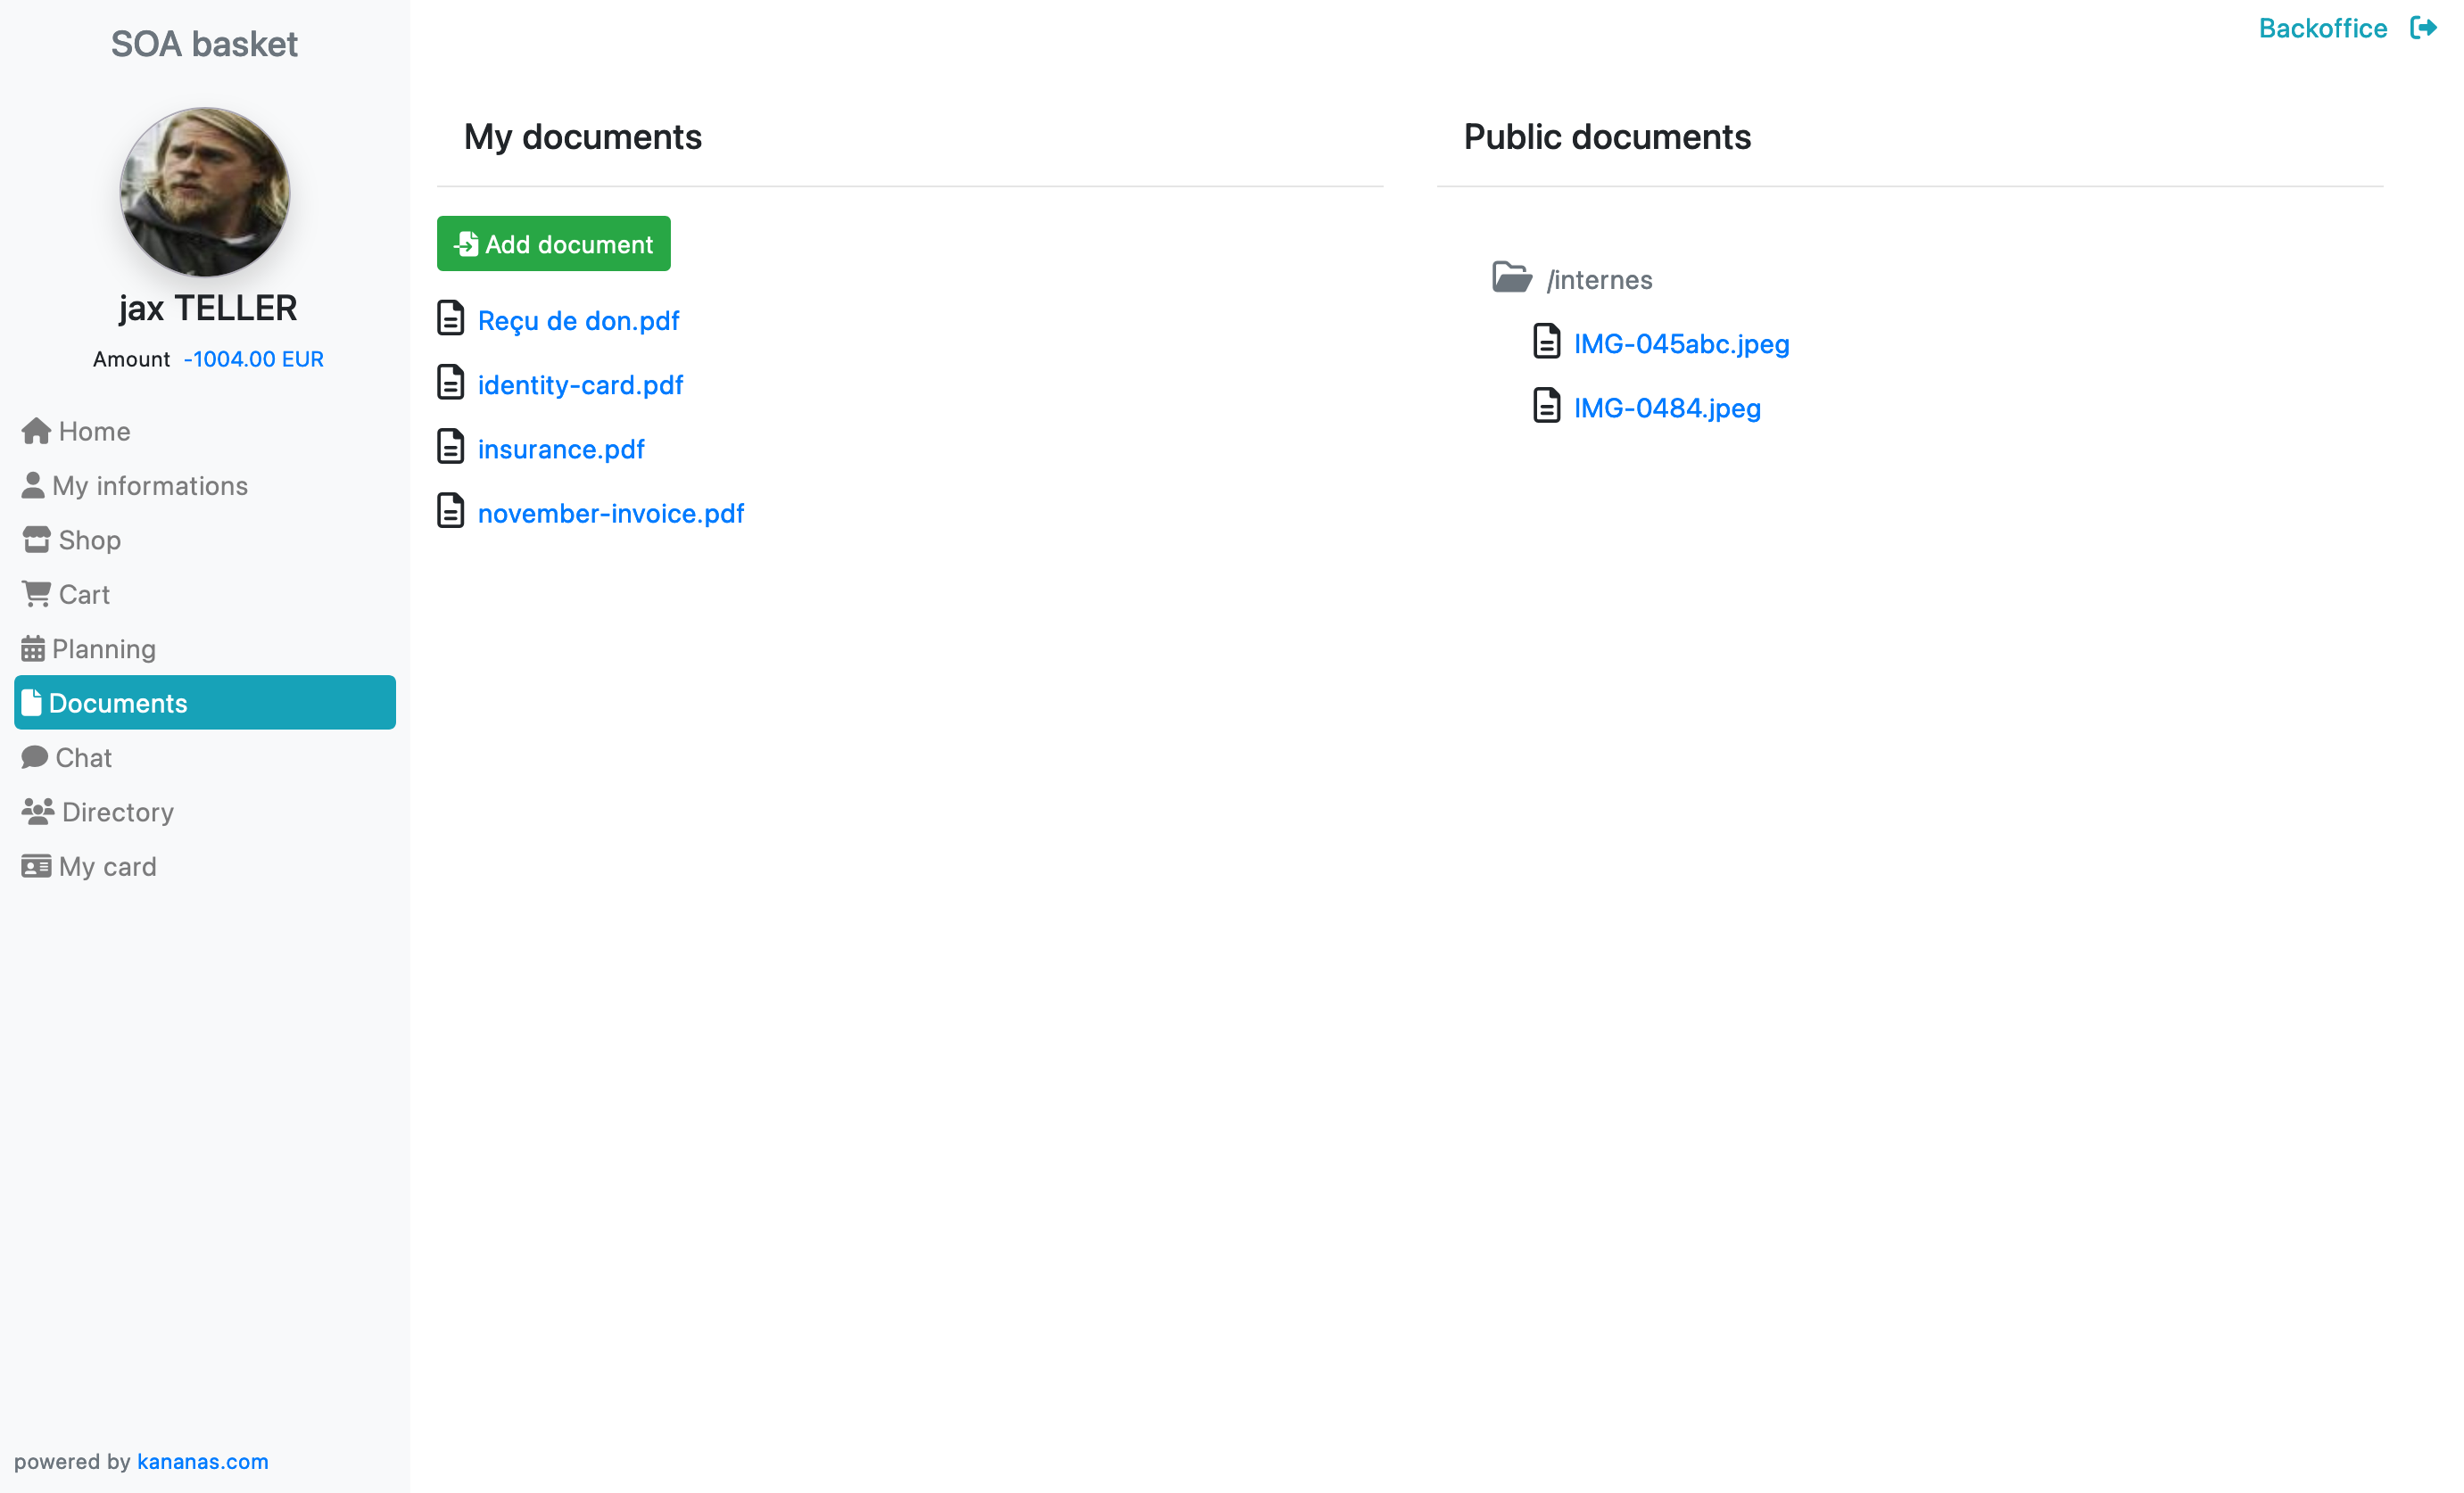Click the file icon beside IMG-0484.jpeg
2464x1493 pixels.
click(x=1546, y=405)
